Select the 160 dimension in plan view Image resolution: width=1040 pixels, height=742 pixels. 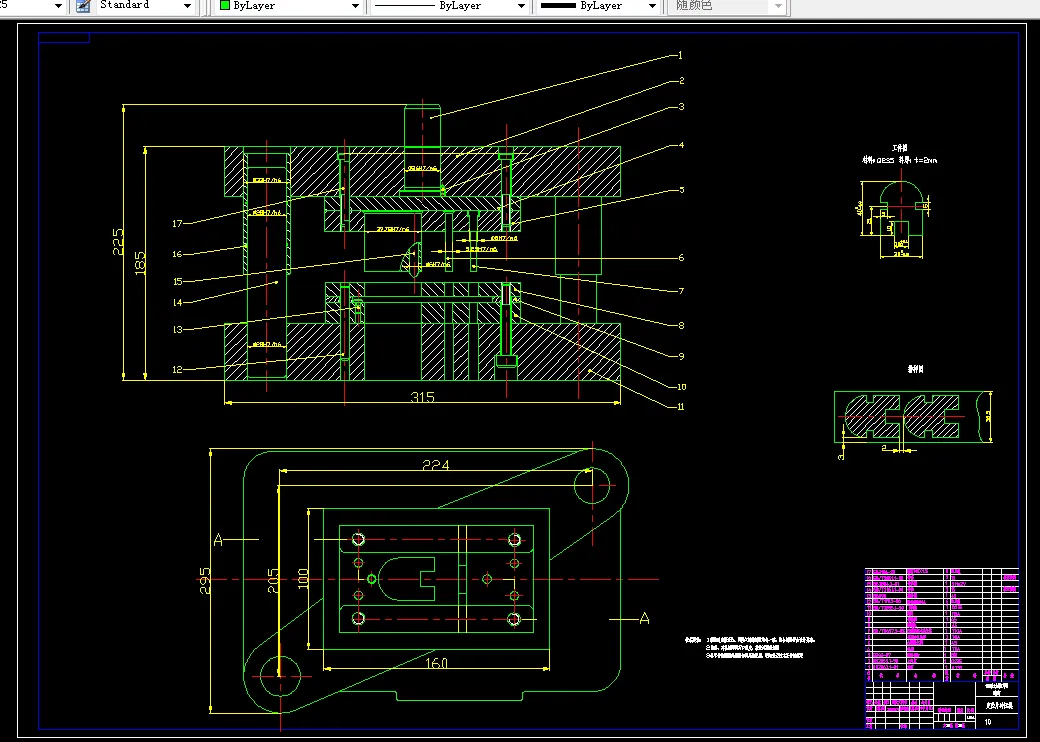point(436,662)
